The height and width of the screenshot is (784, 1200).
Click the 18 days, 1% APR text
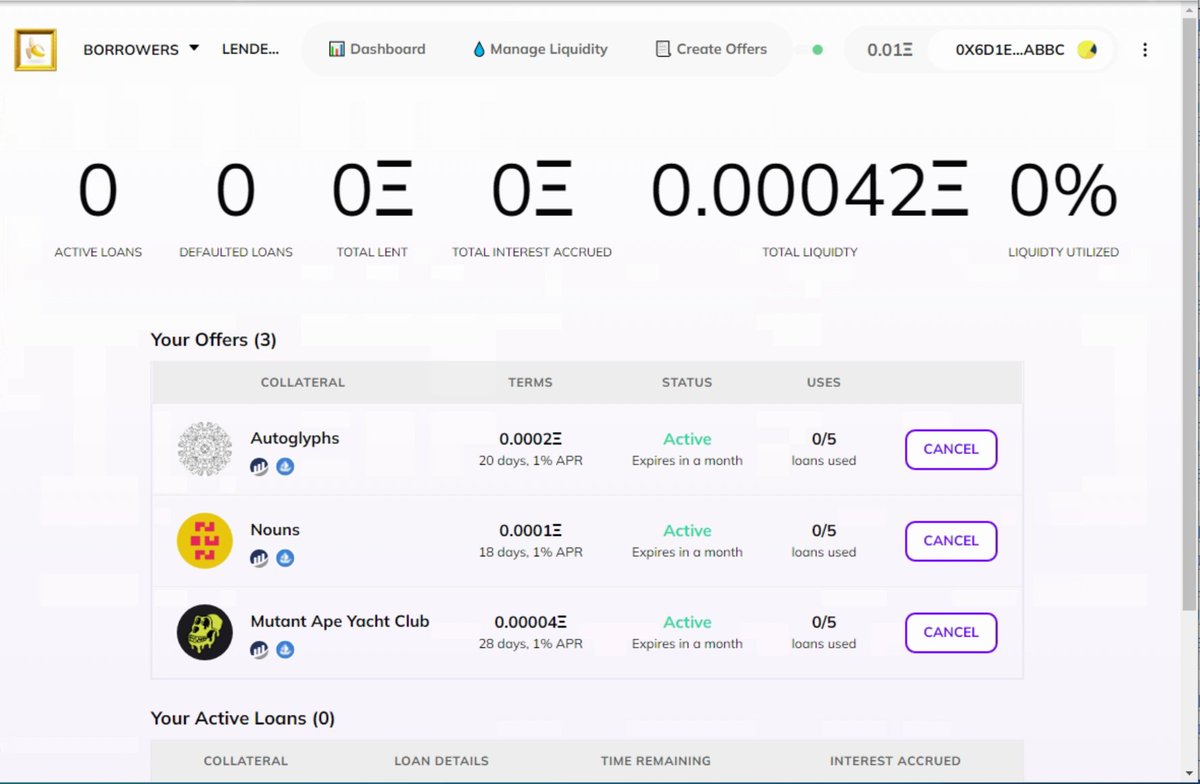point(530,552)
